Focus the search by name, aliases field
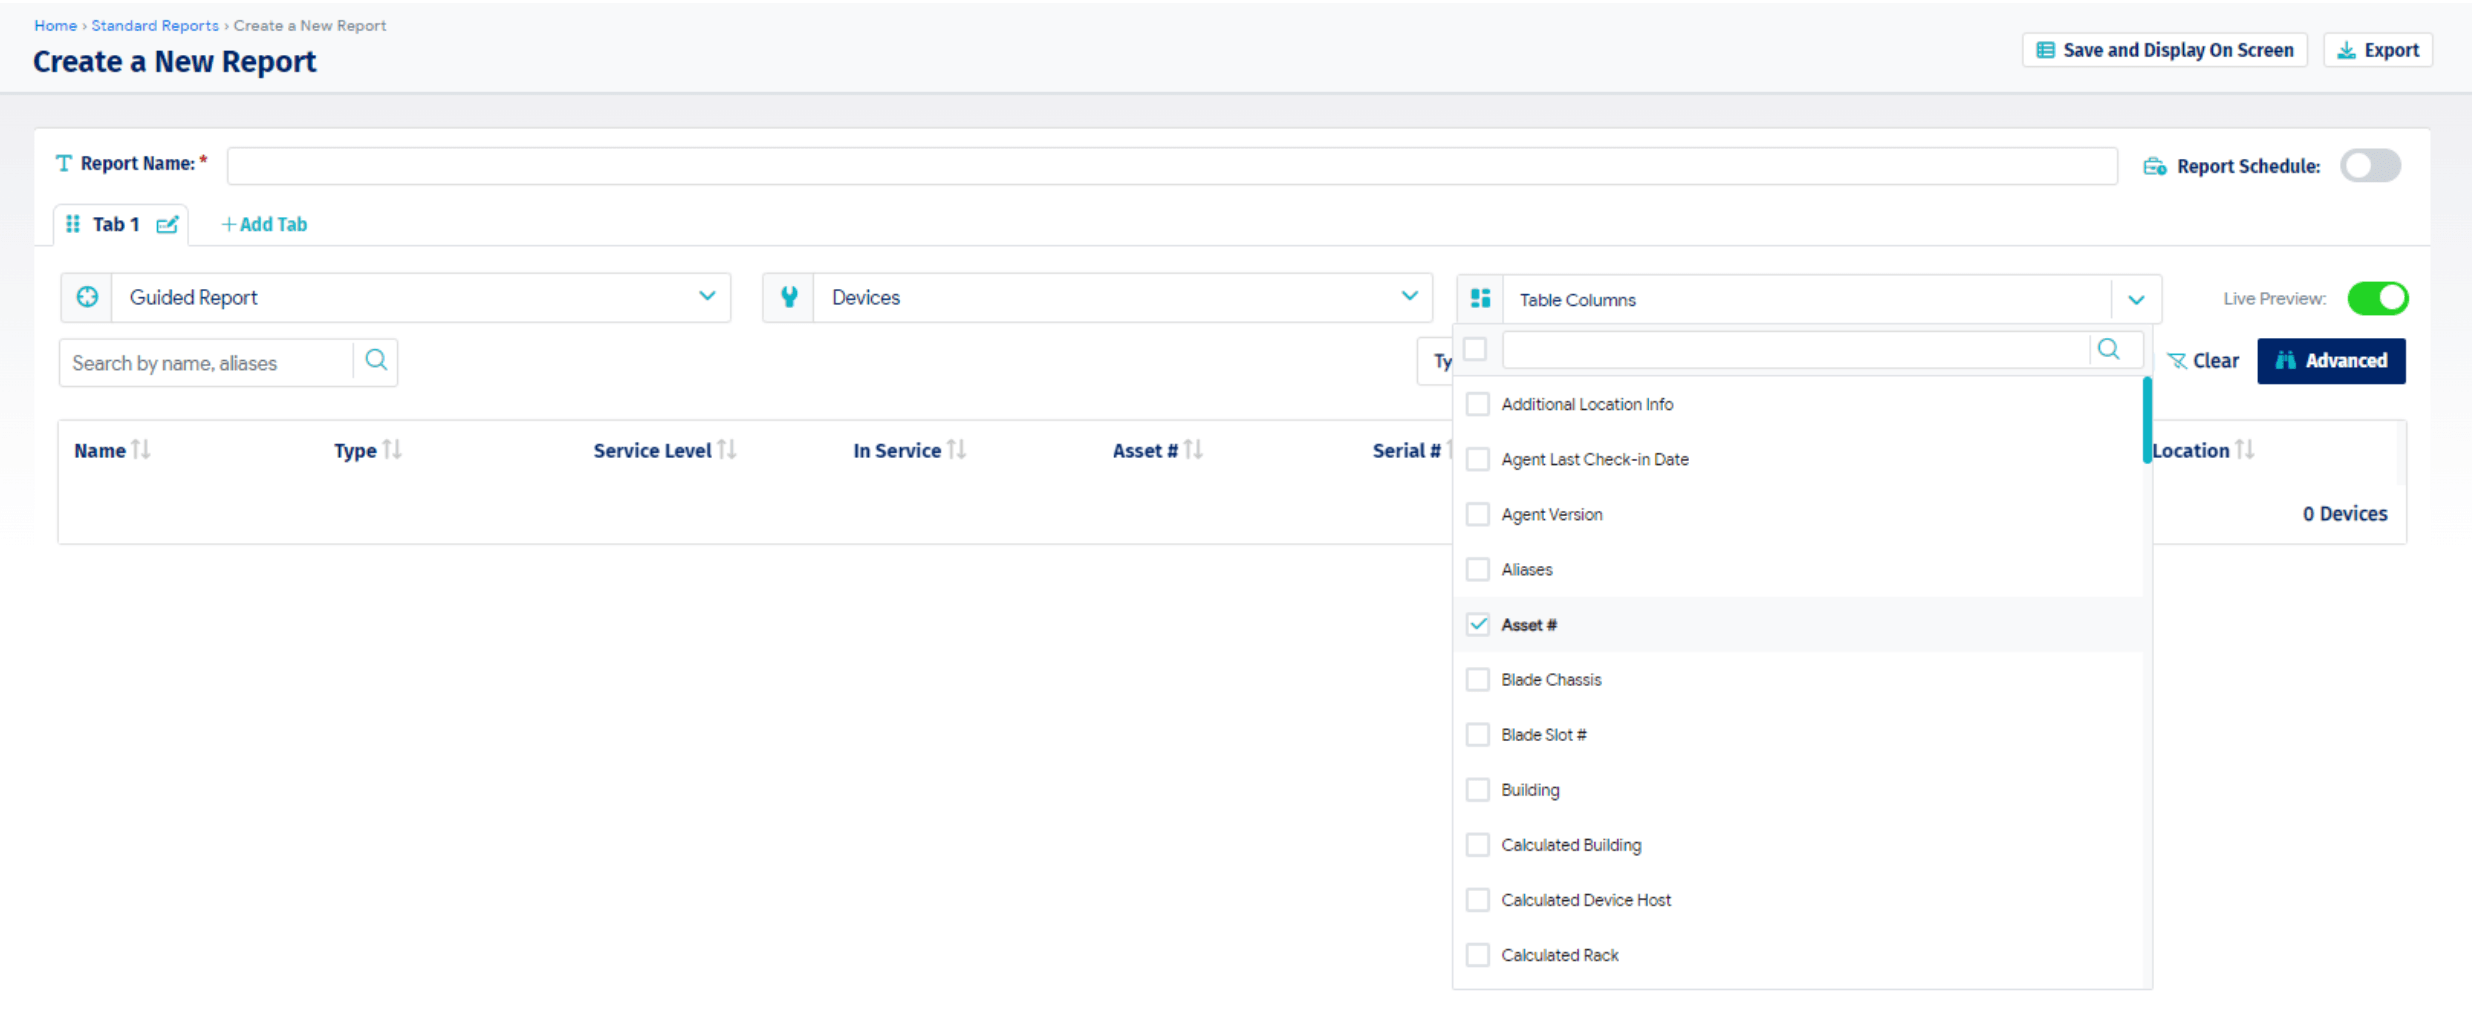Viewport: 2472px width, 1024px height. click(206, 363)
